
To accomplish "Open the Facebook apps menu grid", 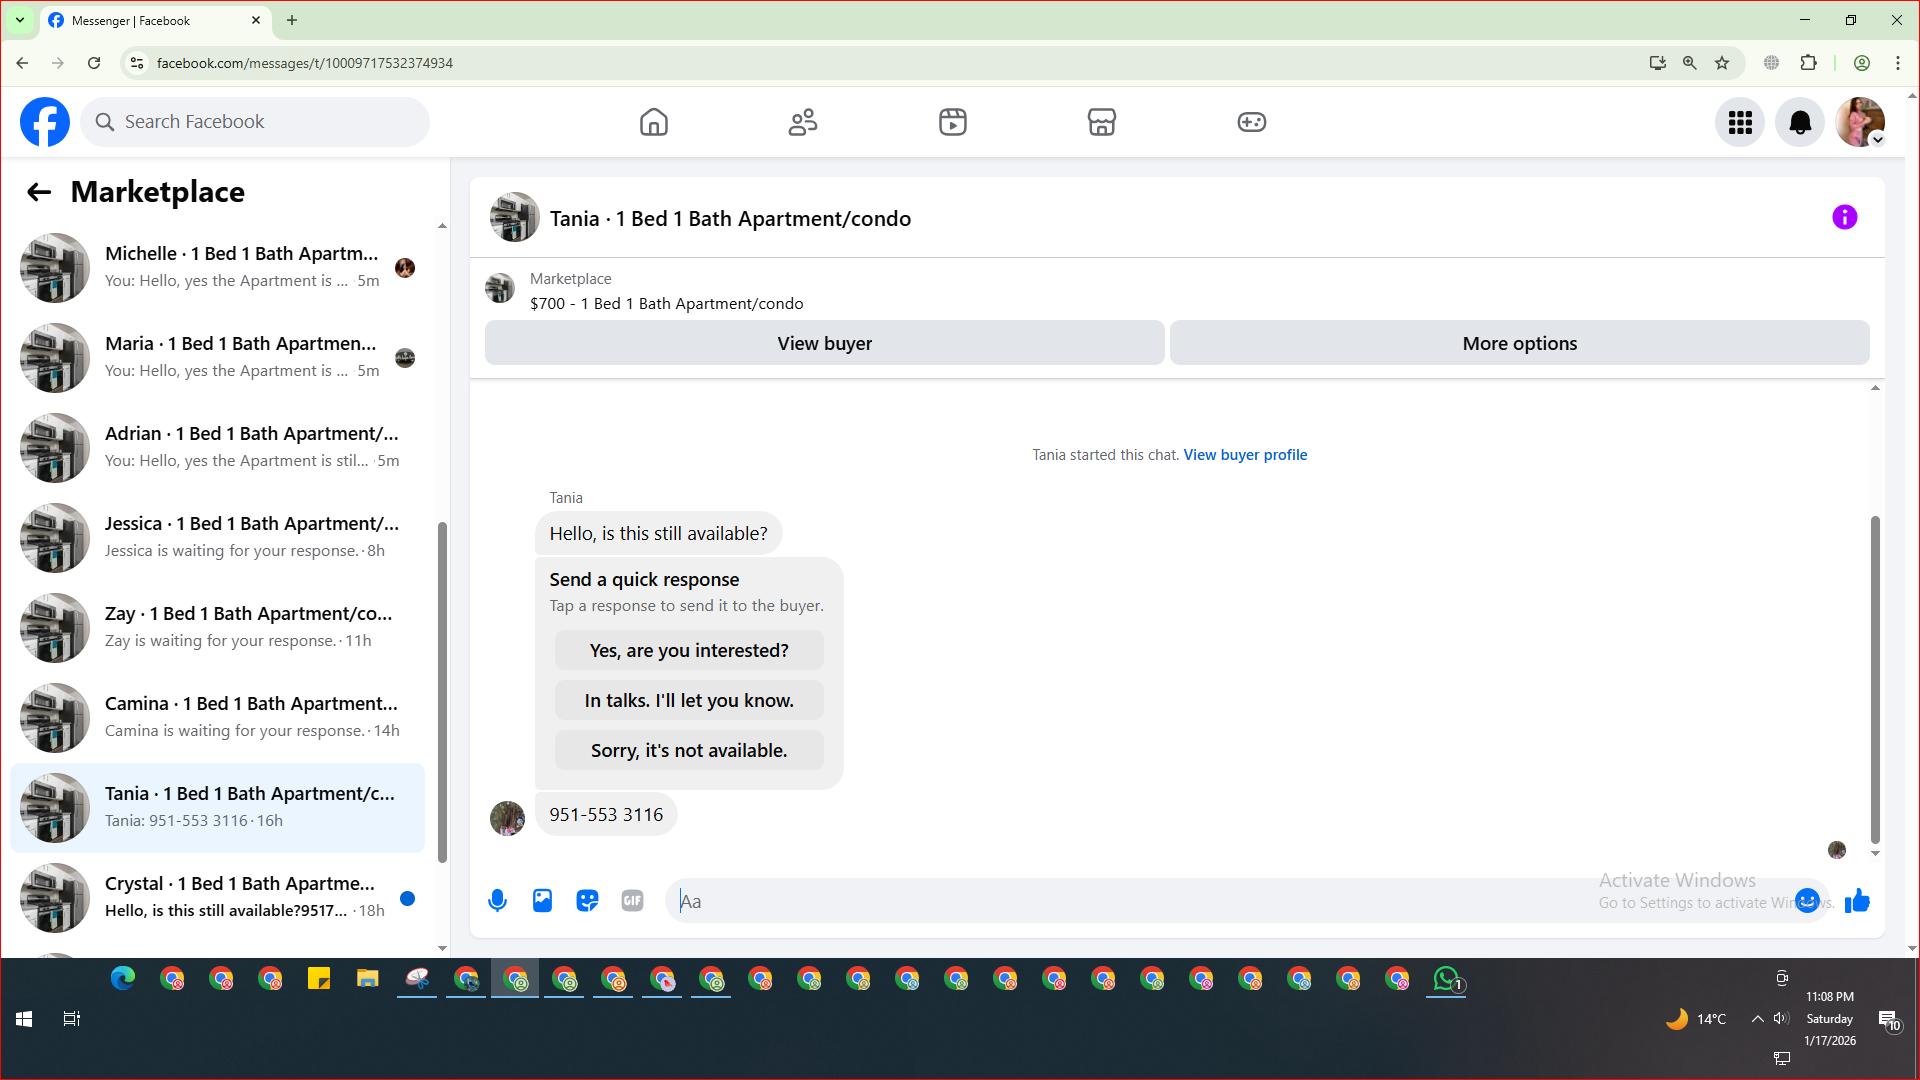I will 1740,122.
